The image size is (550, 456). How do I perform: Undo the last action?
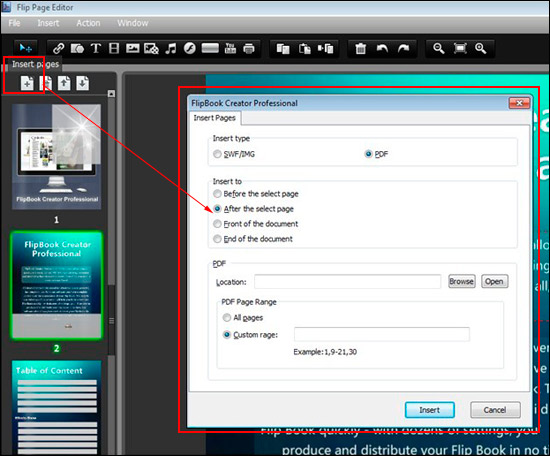tap(382, 48)
